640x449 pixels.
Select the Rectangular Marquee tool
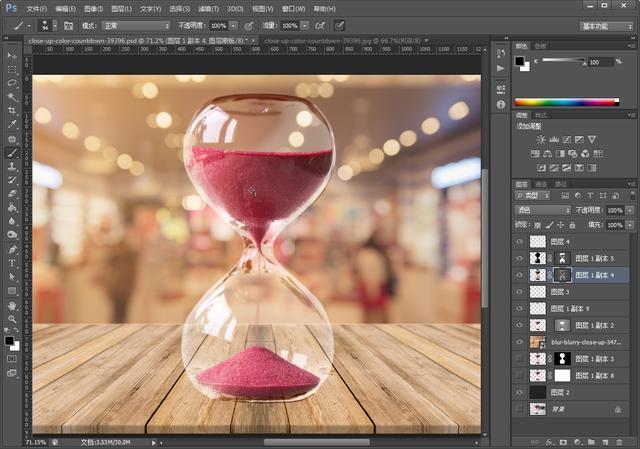point(12,69)
